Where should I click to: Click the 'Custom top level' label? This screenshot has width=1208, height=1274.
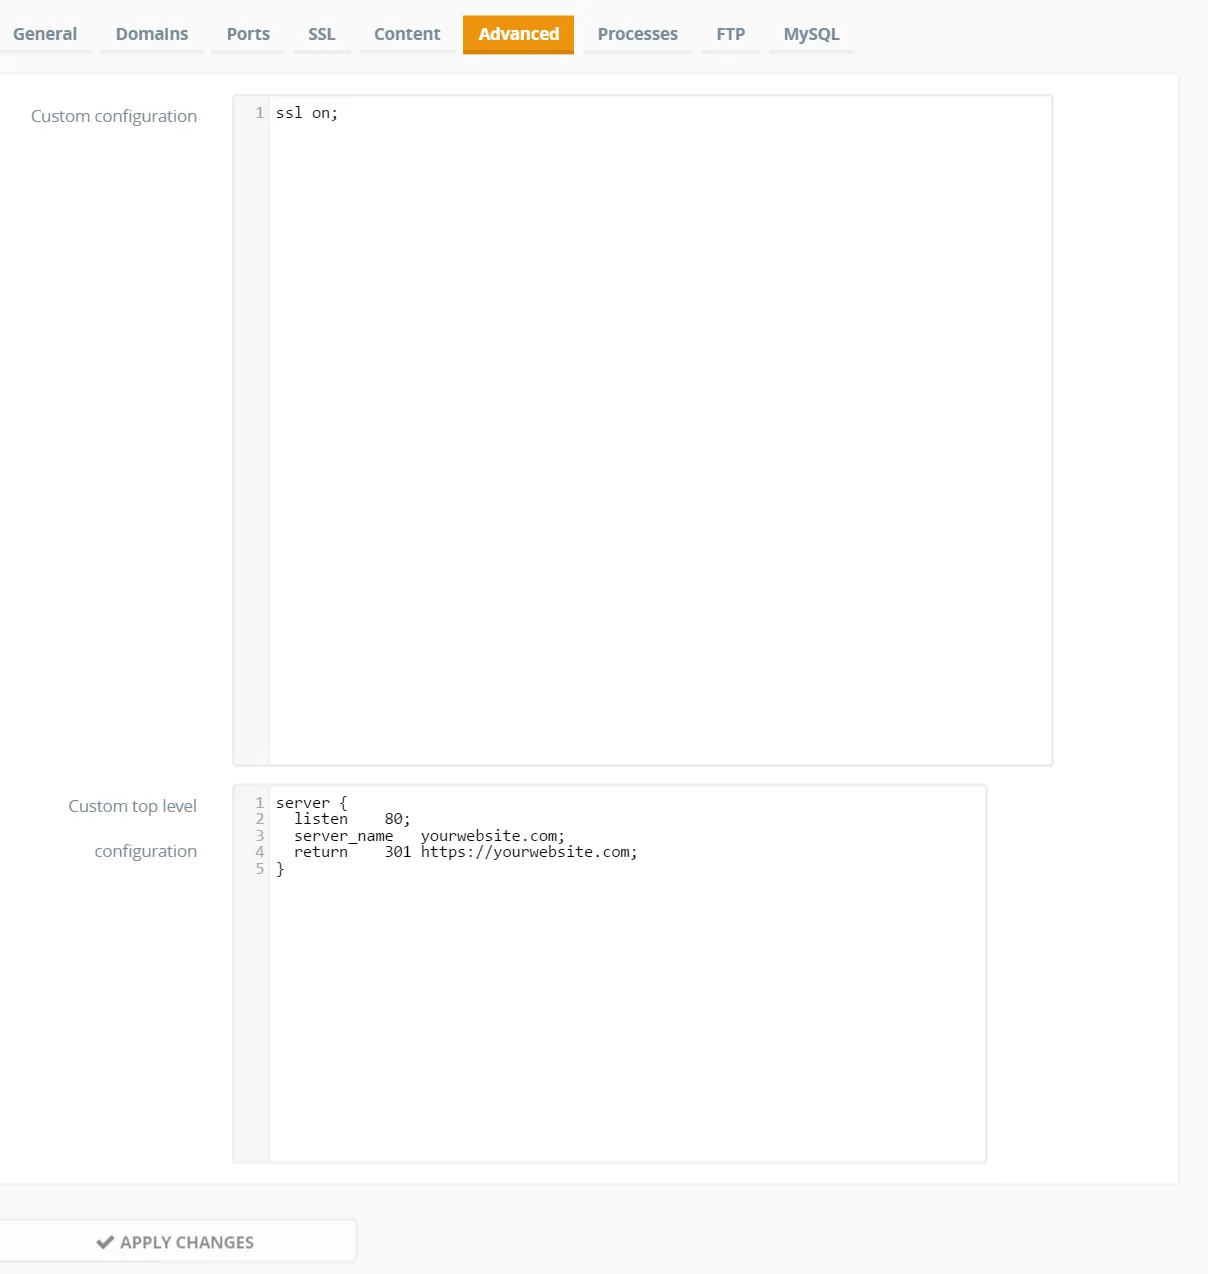click(133, 806)
